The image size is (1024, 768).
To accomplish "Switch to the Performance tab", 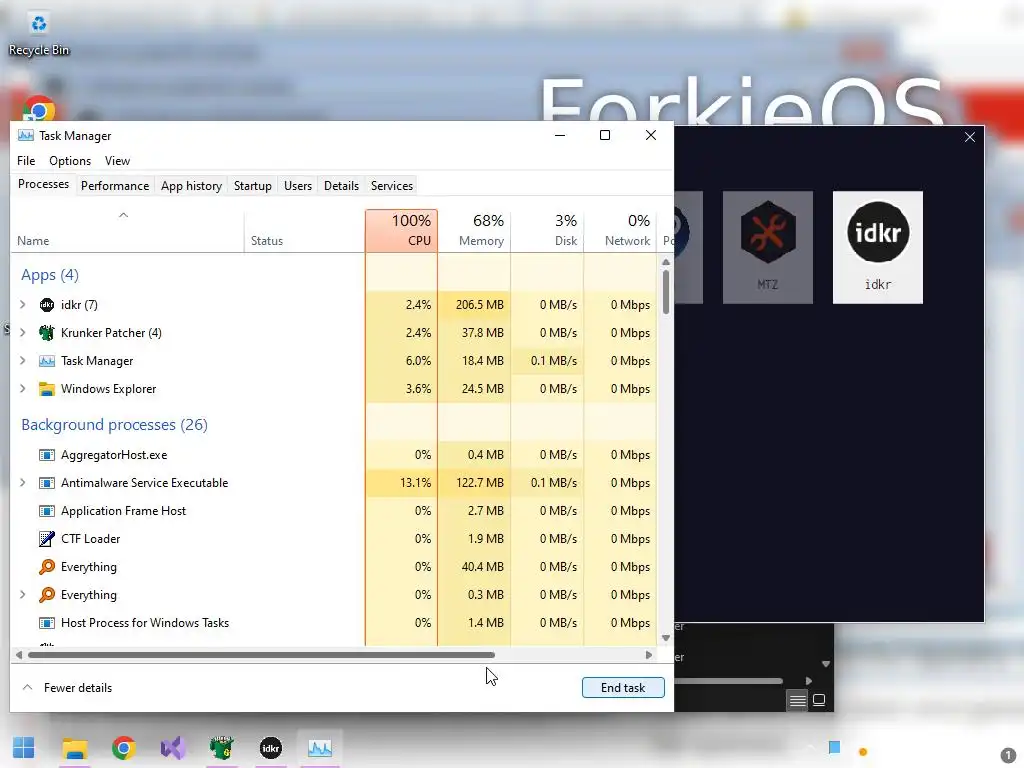I will pyautogui.click(x=115, y=186).
